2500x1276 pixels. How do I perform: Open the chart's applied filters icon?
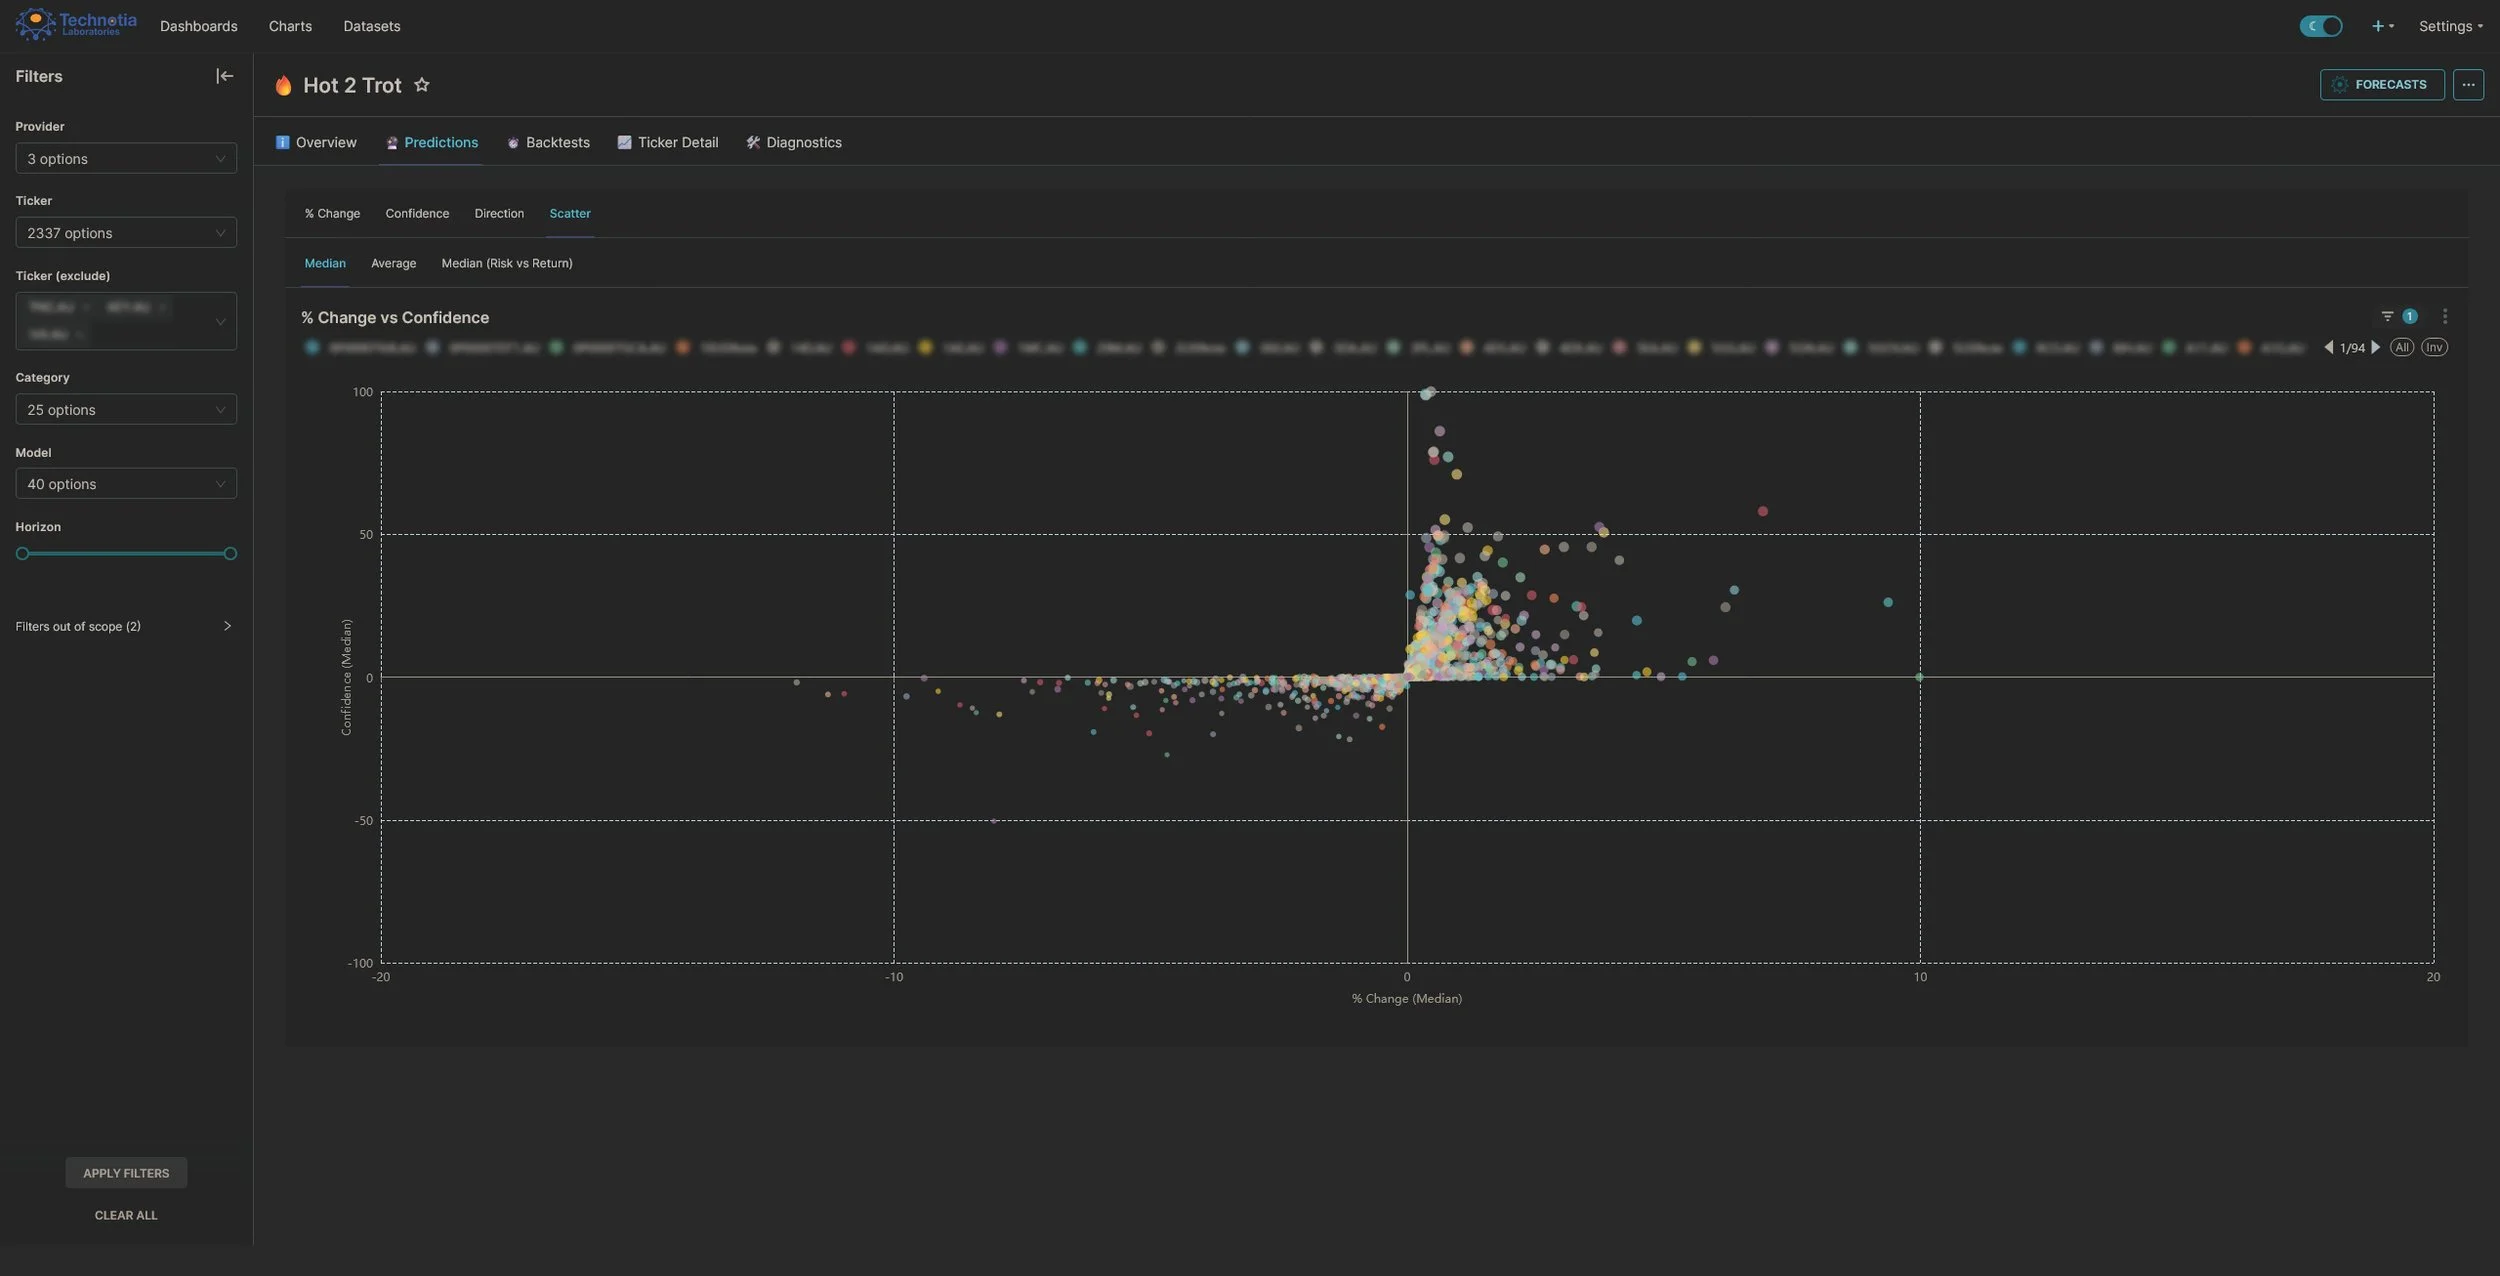point(2387,316)
